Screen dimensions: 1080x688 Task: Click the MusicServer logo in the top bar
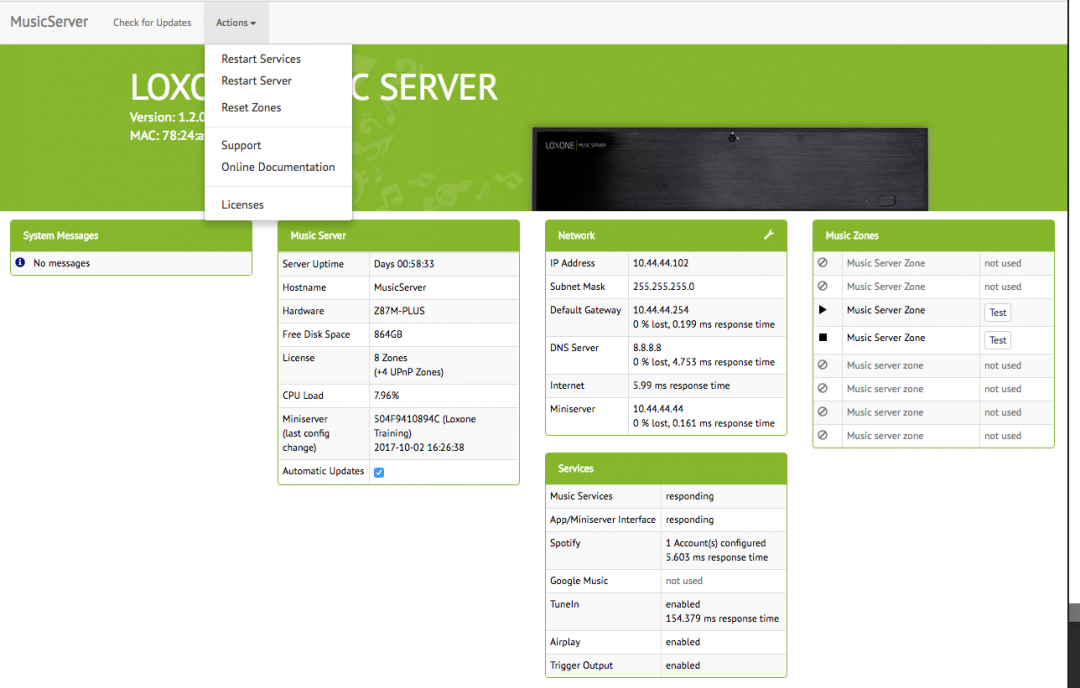coord(48,21)
